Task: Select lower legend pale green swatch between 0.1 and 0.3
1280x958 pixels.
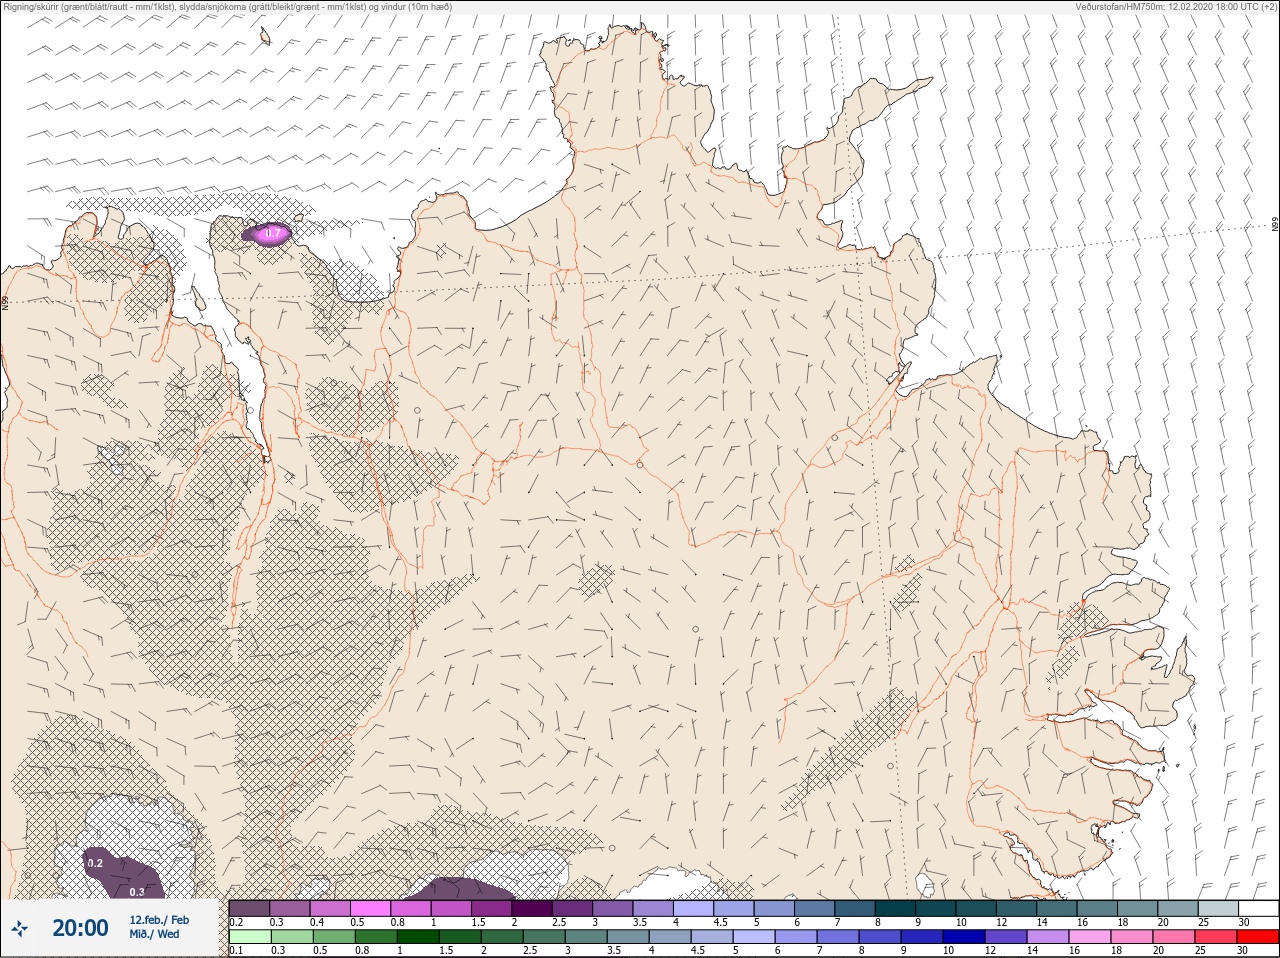Action: click(249, 937)
